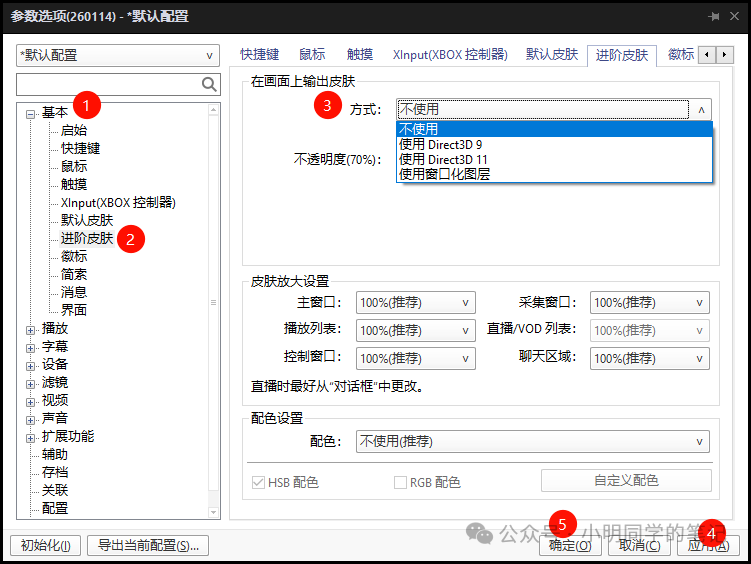
Task: Select 使用 Direct3D 11 from list
Action: pyautogui.click(x=443, y=159)
